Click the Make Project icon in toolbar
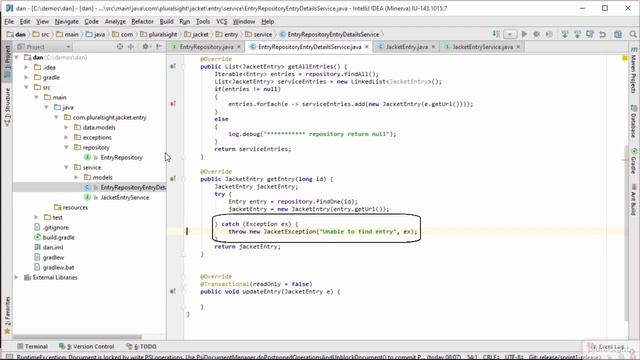Viewport: 640px width, 360px height. tap(496, 34)
